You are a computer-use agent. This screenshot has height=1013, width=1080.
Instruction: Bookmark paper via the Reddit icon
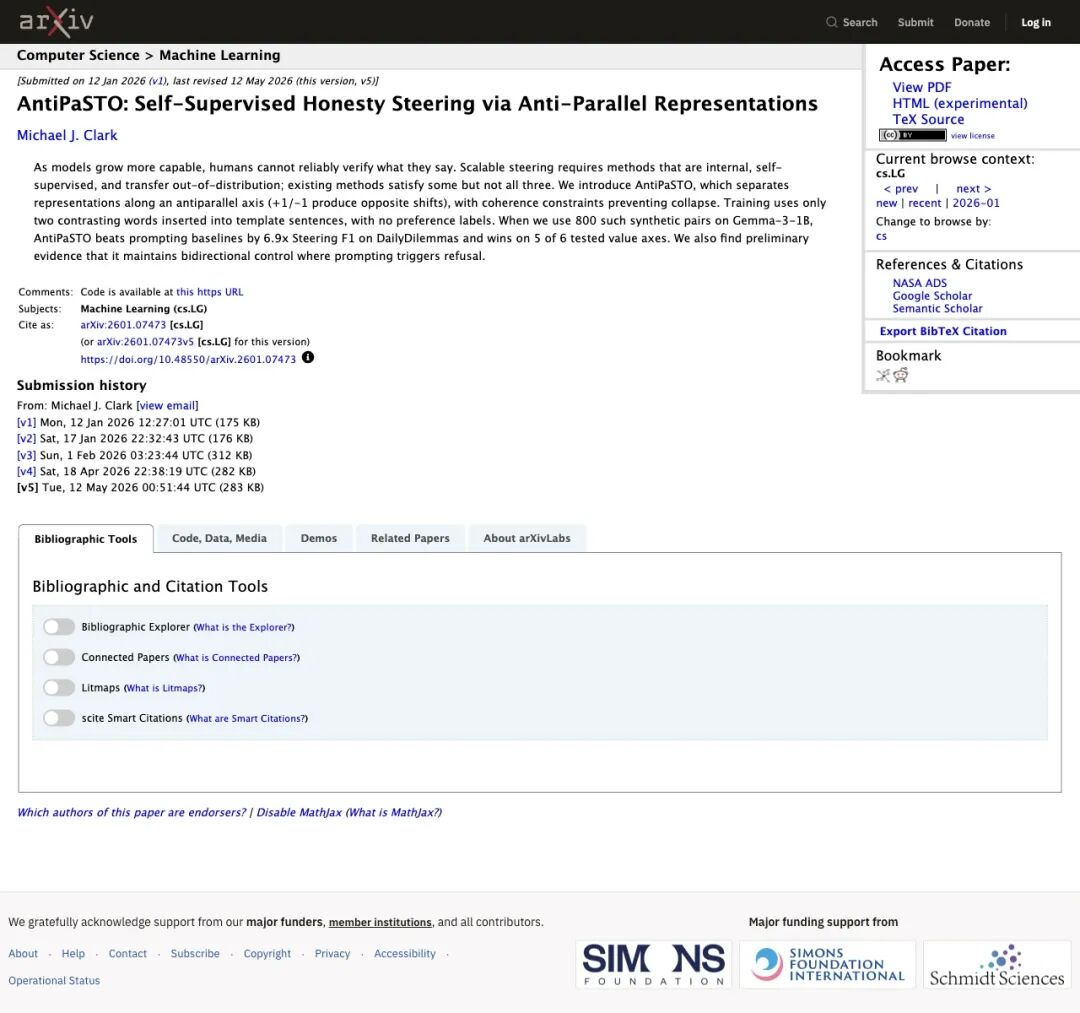(x=900, y=375)
